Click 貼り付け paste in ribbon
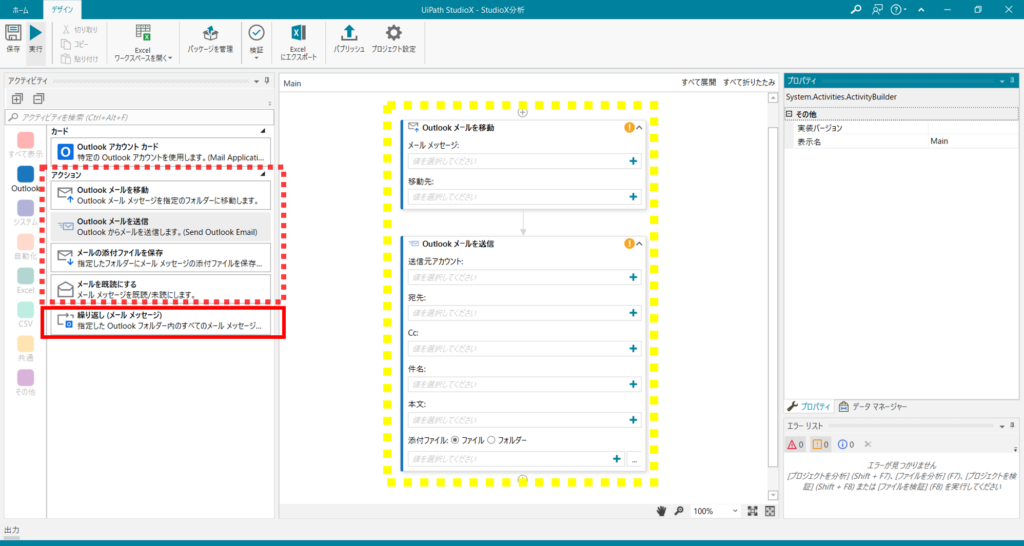Screen dimensions: 1024x546 pos(80,59)
